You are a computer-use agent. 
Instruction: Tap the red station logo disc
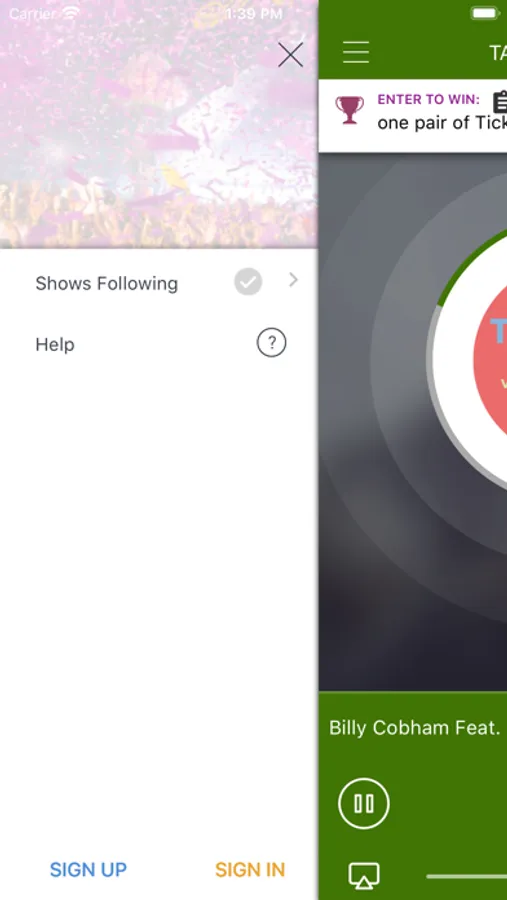pyautogui.click(x=490, y=359)
